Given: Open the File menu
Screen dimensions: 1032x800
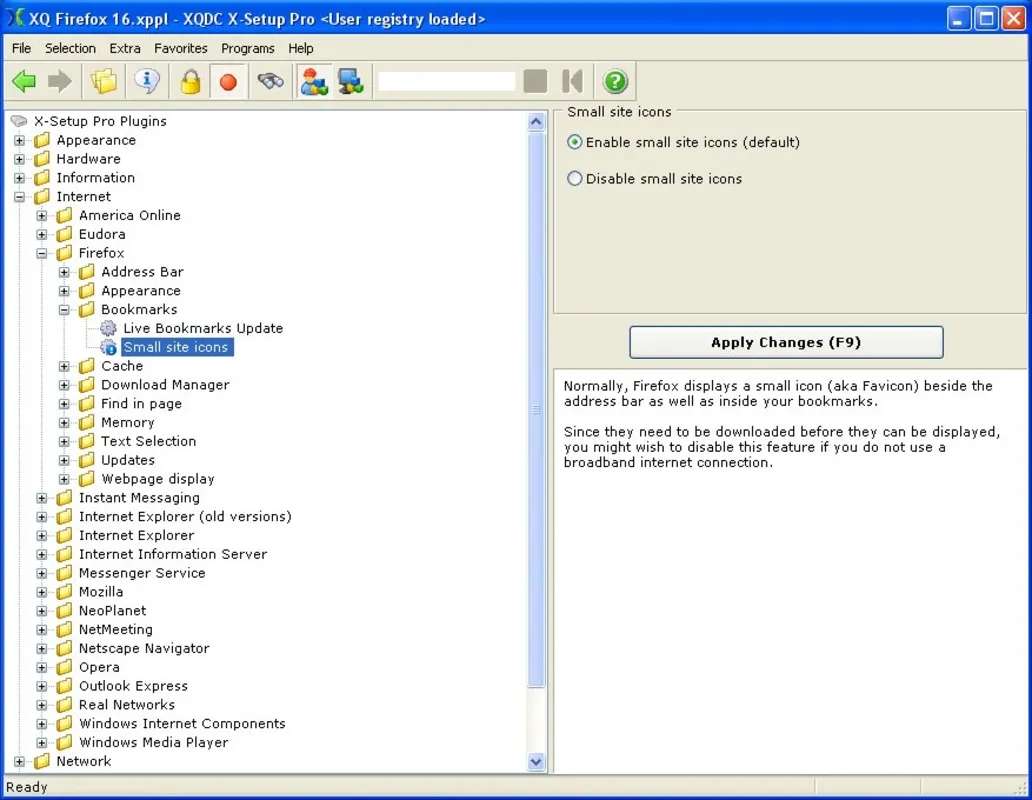Looking at the screenshot, I should (21, 48).
